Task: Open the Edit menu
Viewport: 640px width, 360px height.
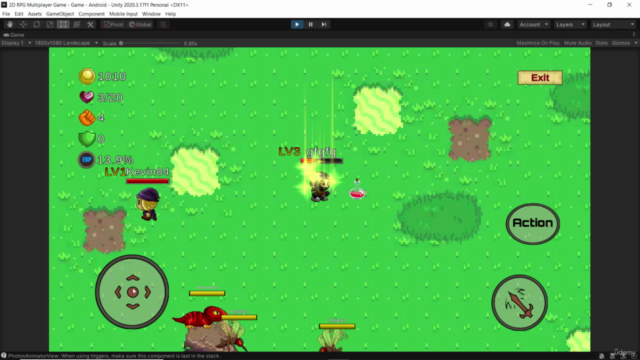Action: point(19,14)
